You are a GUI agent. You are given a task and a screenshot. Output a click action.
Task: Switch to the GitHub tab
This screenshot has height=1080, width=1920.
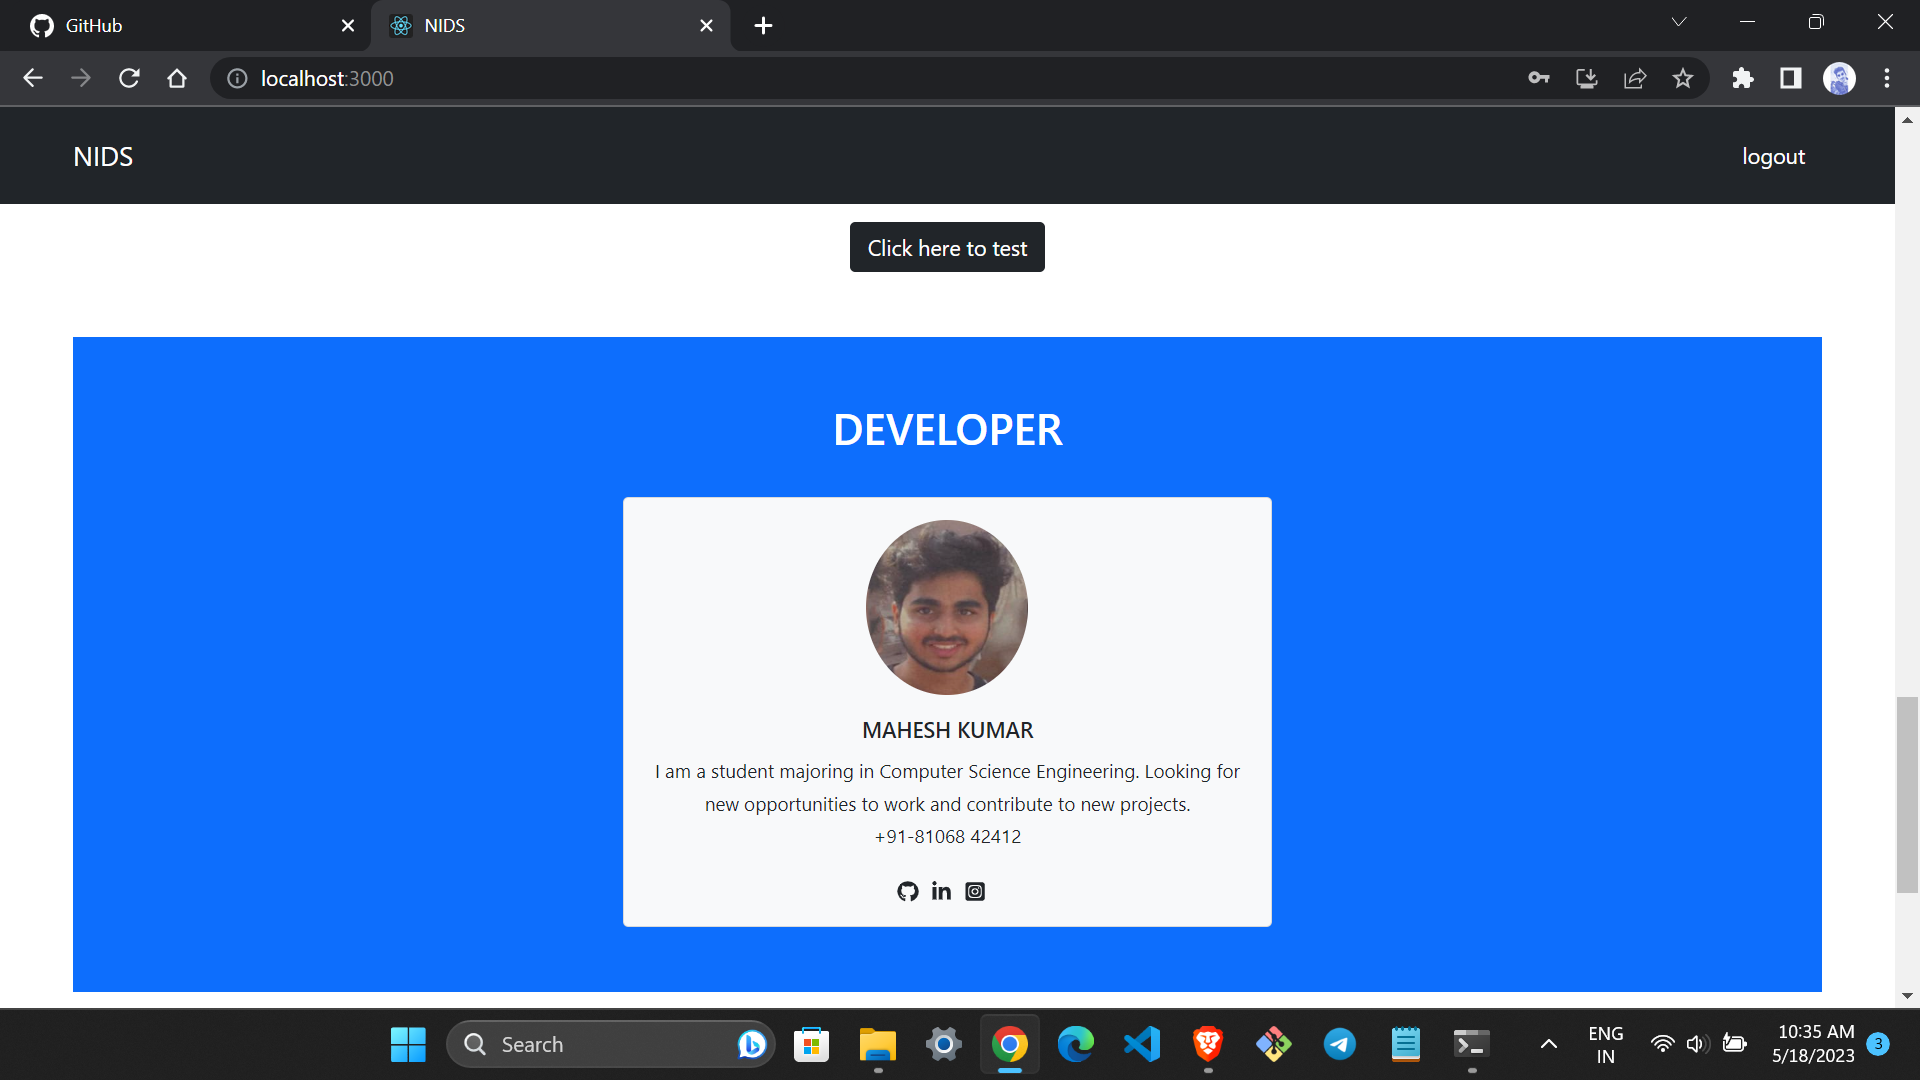tap(186, 26)
